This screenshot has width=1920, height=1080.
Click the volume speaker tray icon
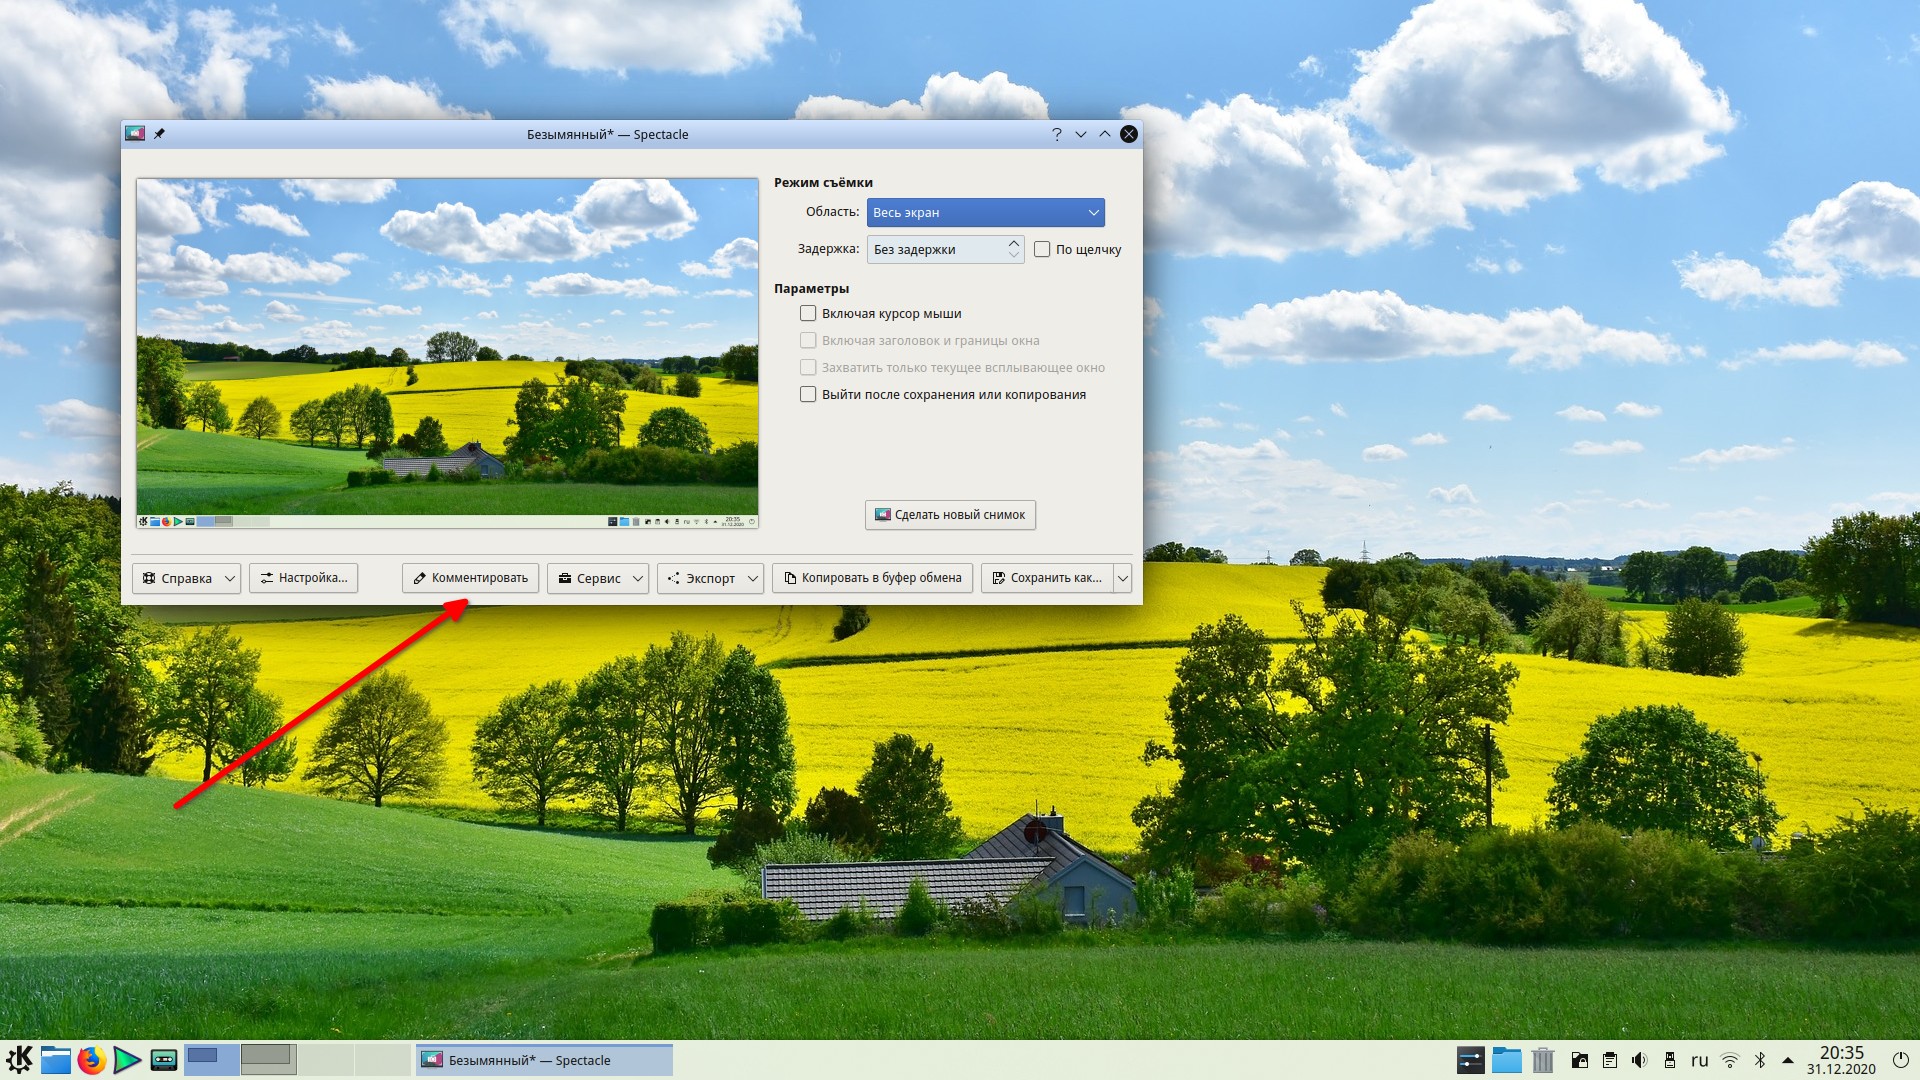[1639, 1060]
